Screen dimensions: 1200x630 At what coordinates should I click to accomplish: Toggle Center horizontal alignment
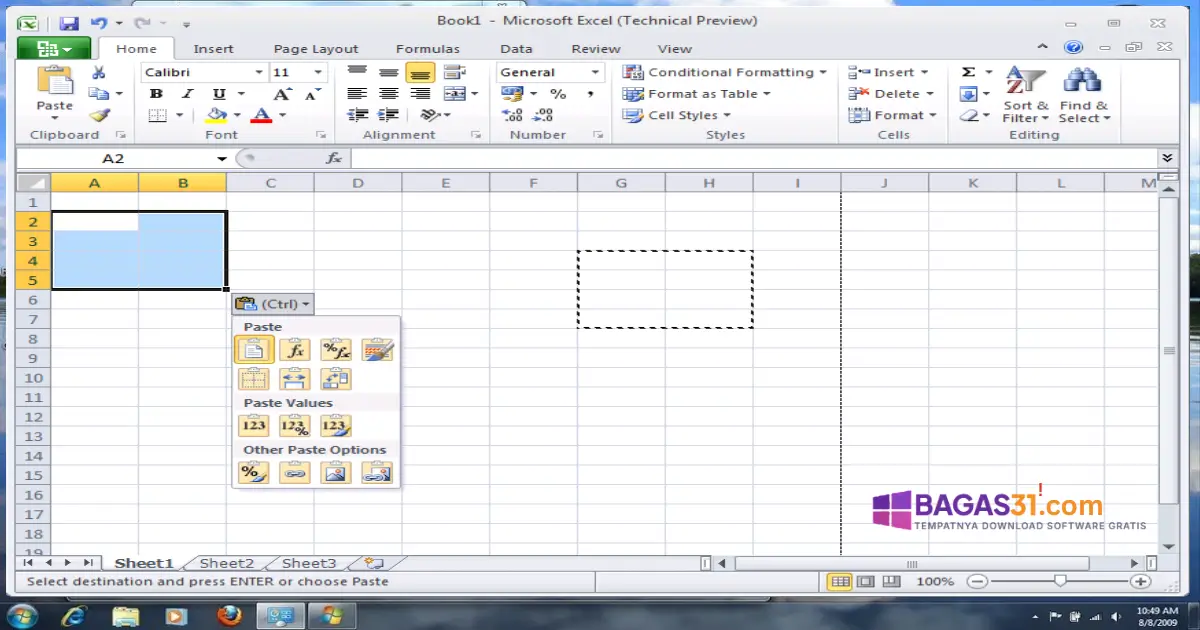click(x=388, y=94)
